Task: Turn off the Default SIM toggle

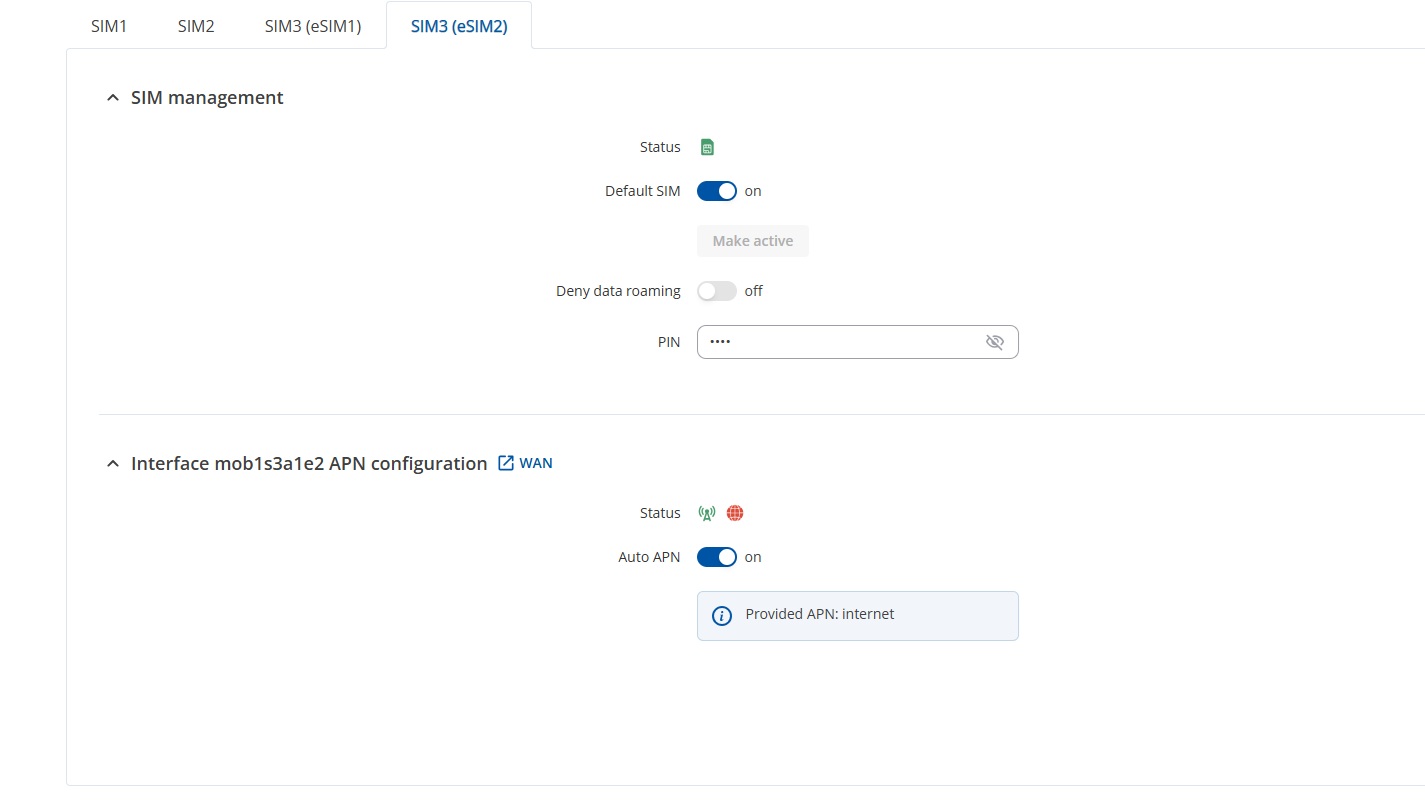Action: click(717, 191)
